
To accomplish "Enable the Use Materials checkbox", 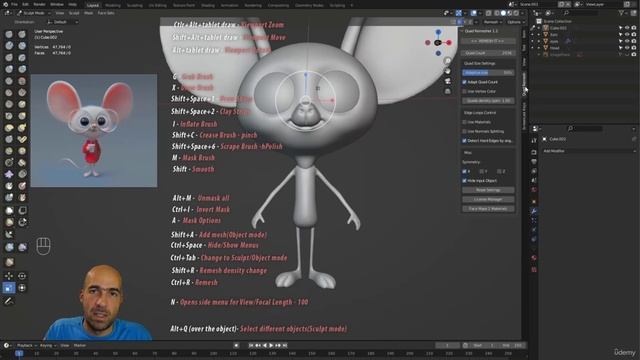I will pos(464,122).
